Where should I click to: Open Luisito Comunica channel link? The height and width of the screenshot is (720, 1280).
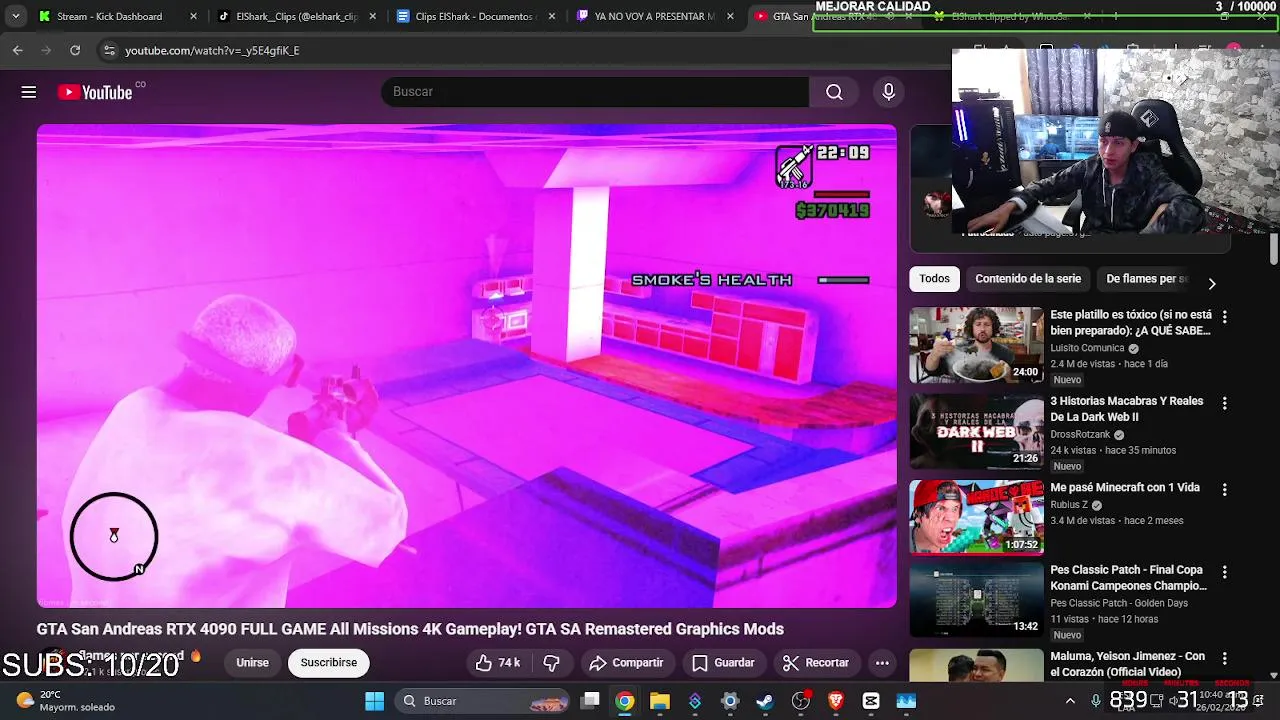(x=1087, y=348)
